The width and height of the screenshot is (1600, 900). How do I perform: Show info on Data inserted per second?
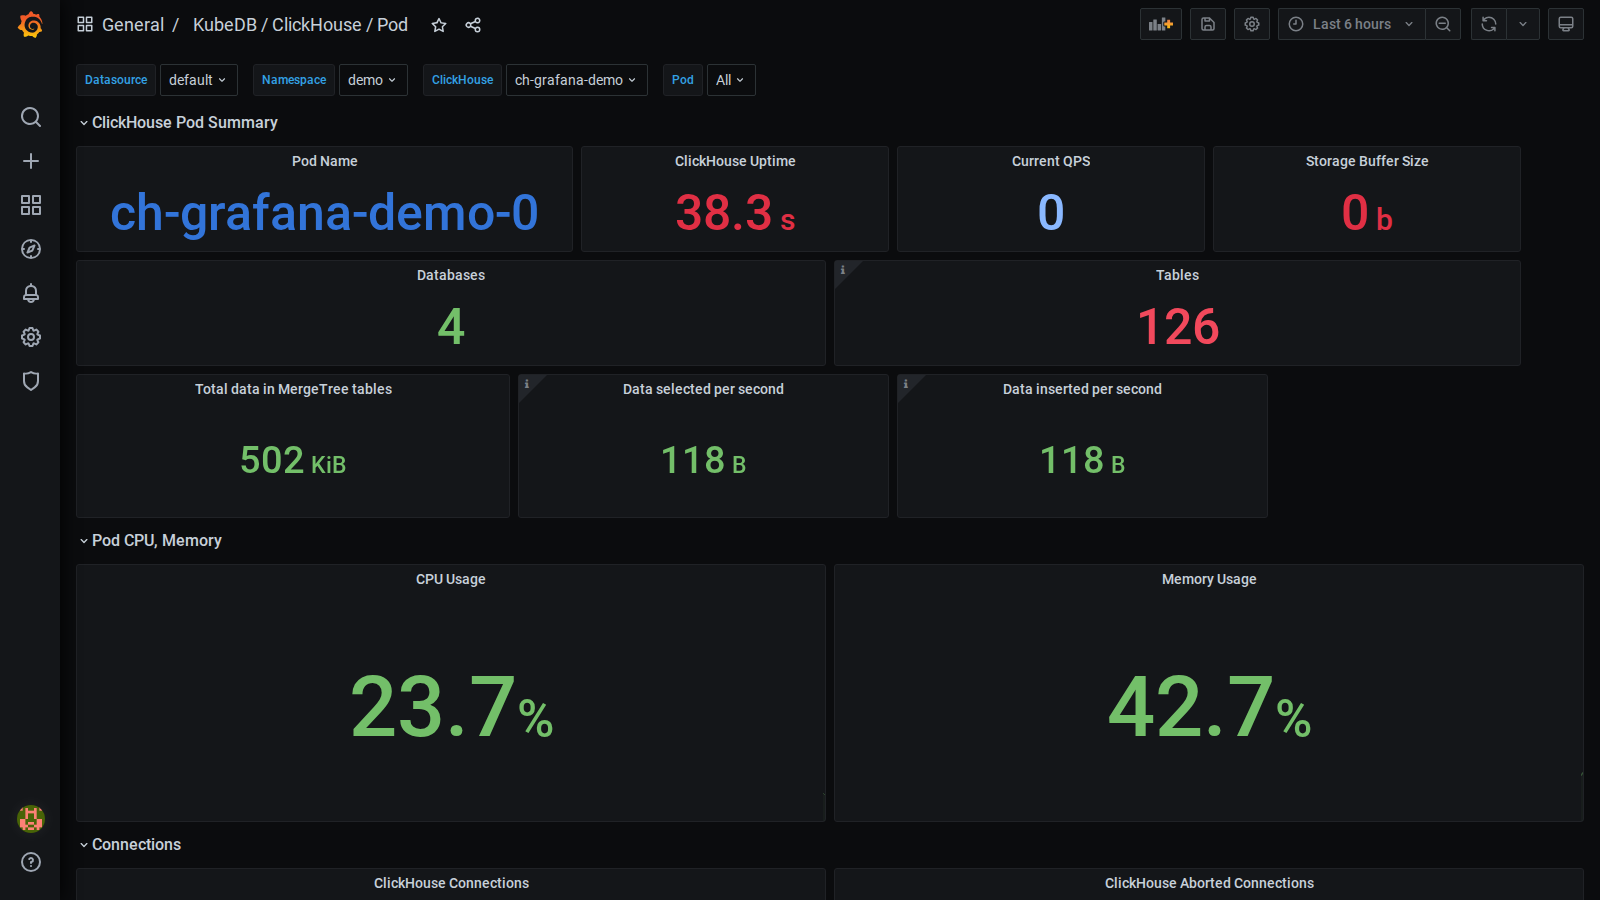906,384
